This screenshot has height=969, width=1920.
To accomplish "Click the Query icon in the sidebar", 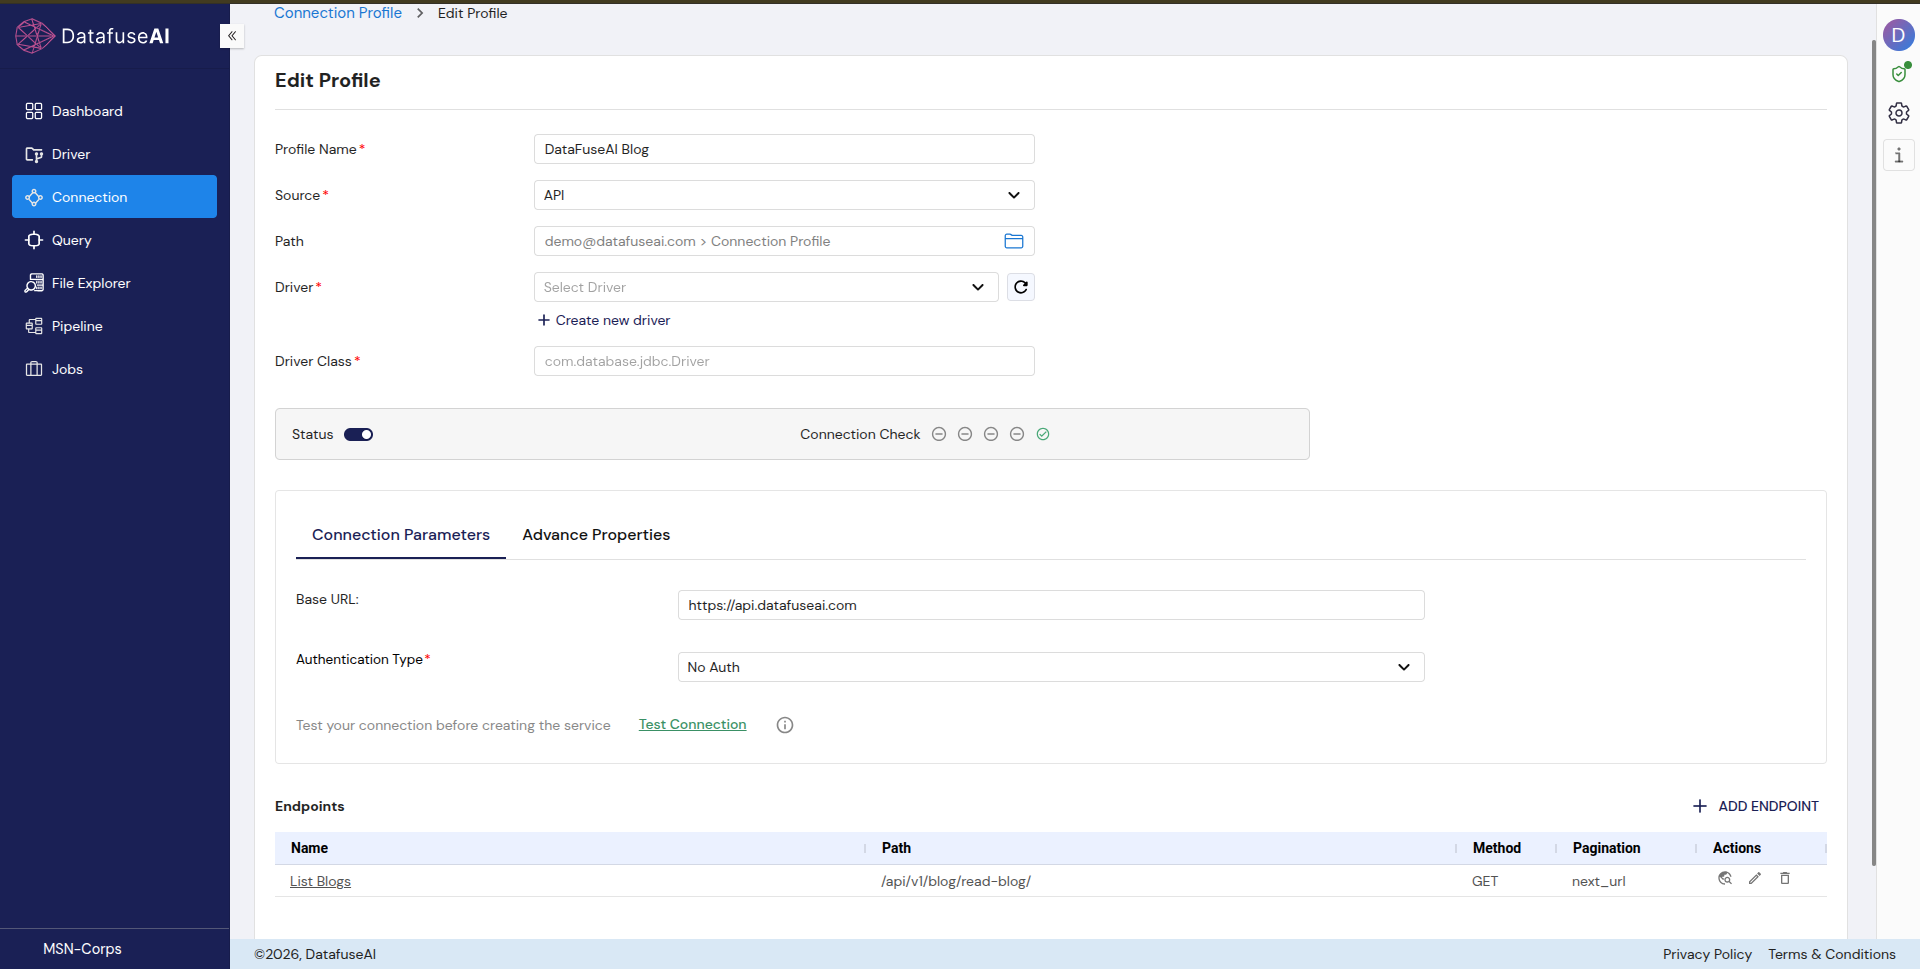I will click(34, 240).
